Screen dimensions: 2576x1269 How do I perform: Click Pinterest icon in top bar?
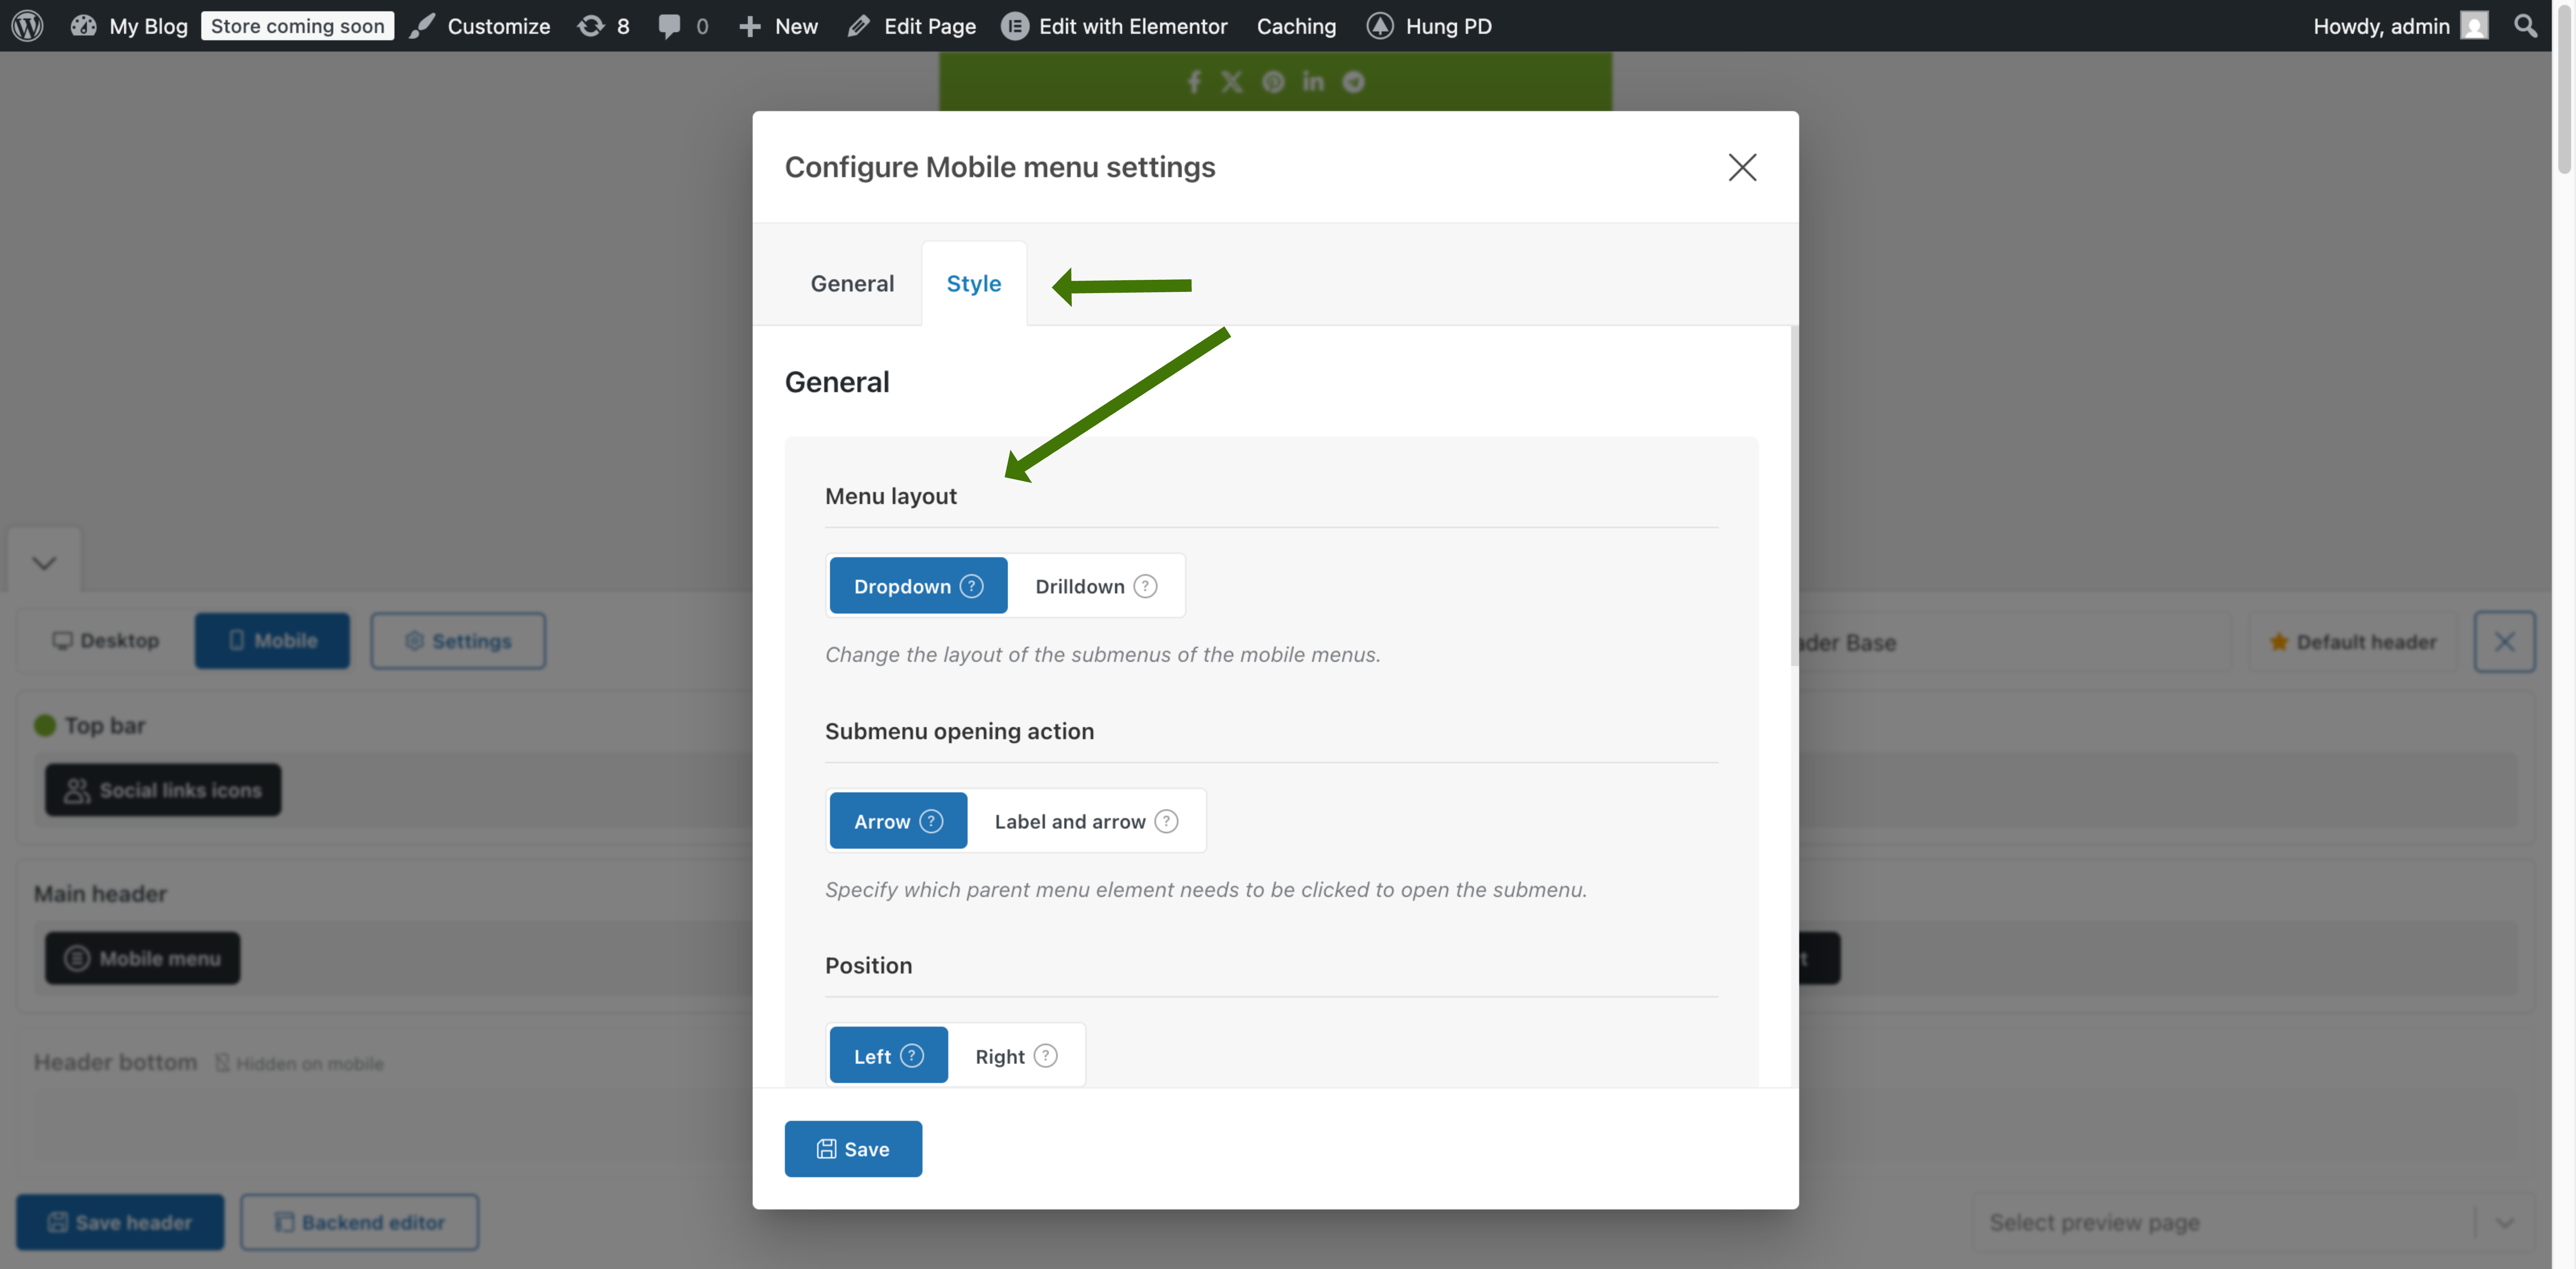coord(1273,82)
